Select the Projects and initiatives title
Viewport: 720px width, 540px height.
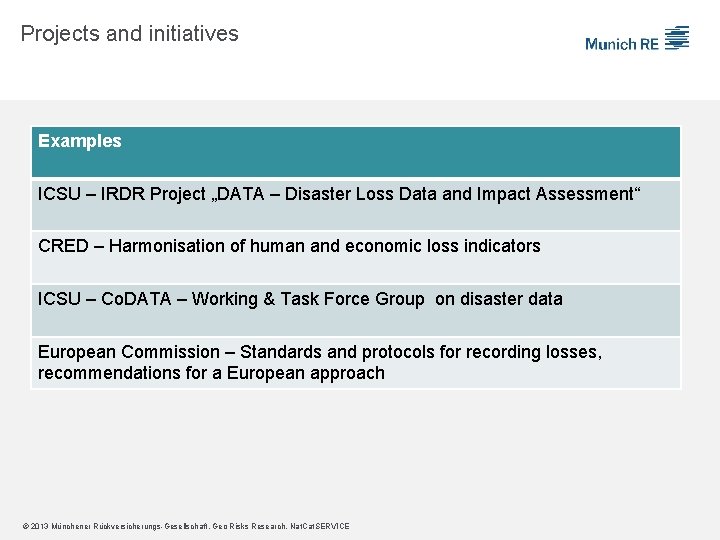pos(129,34)
